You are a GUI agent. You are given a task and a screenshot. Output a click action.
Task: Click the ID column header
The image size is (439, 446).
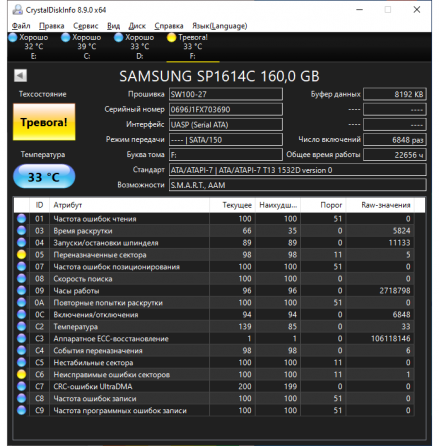39,205
